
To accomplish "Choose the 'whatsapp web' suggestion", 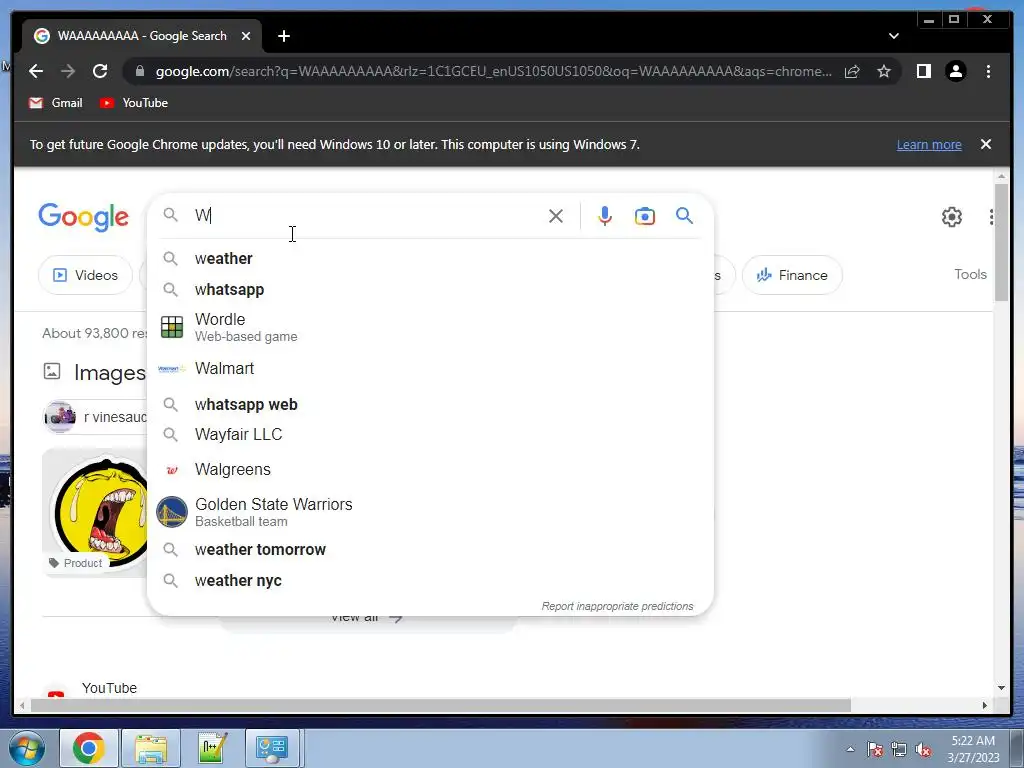I will [x=430, y=404].
